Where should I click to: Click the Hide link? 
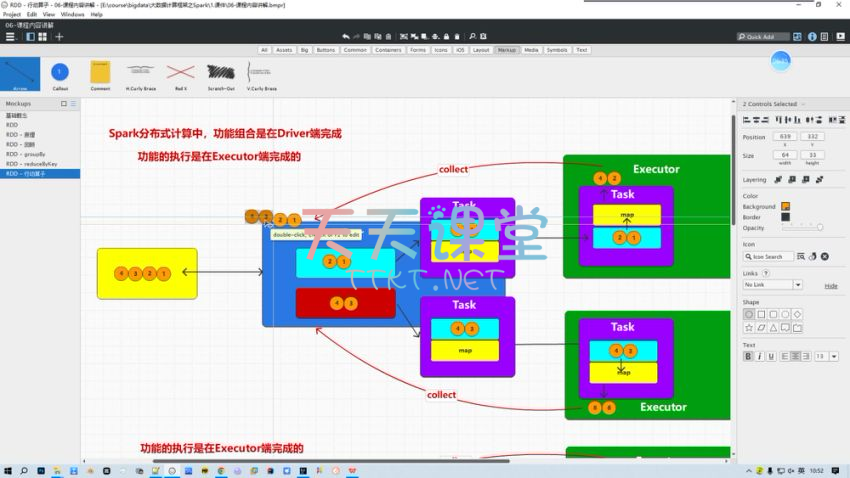point(831,286)
